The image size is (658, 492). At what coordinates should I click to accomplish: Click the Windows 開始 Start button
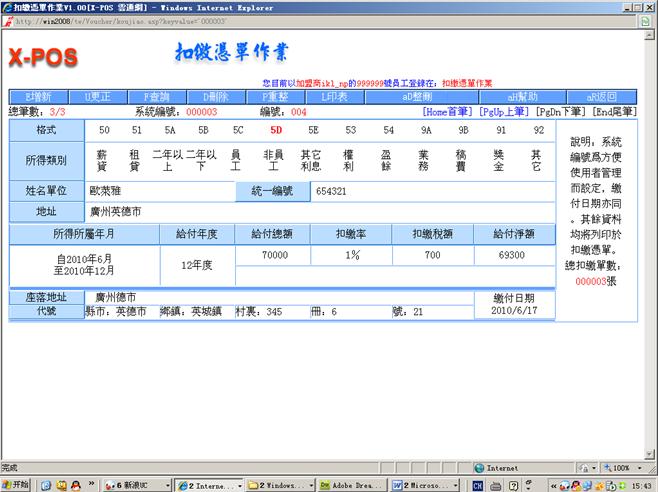pyautogui.click(x=17, y=484)
